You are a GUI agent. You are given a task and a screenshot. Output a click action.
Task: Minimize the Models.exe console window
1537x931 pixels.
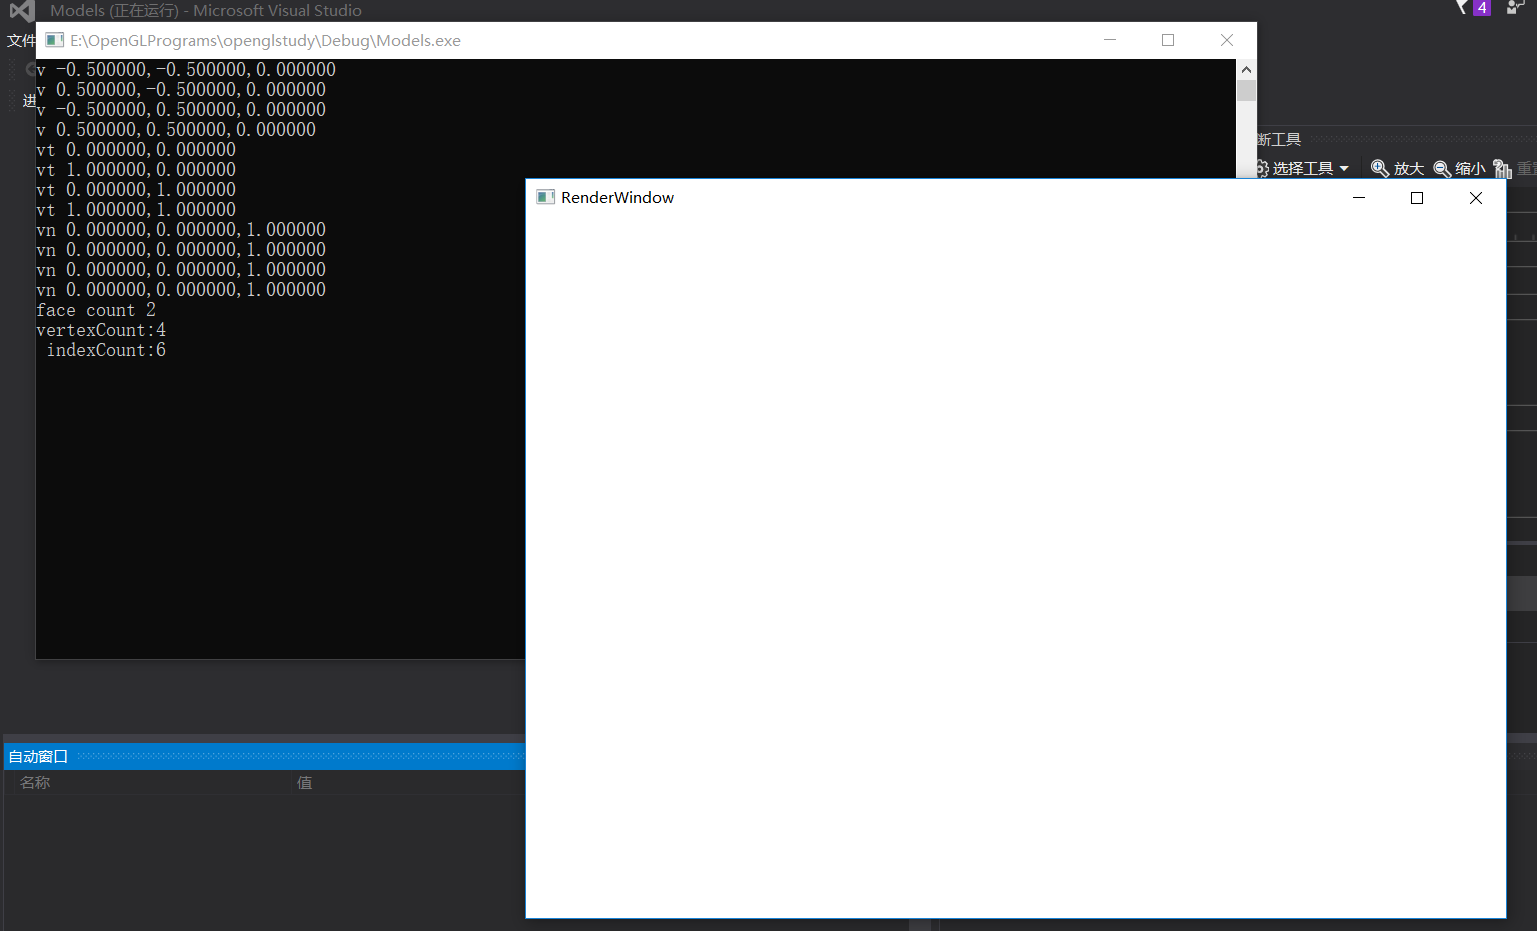tap(1110, 40)
